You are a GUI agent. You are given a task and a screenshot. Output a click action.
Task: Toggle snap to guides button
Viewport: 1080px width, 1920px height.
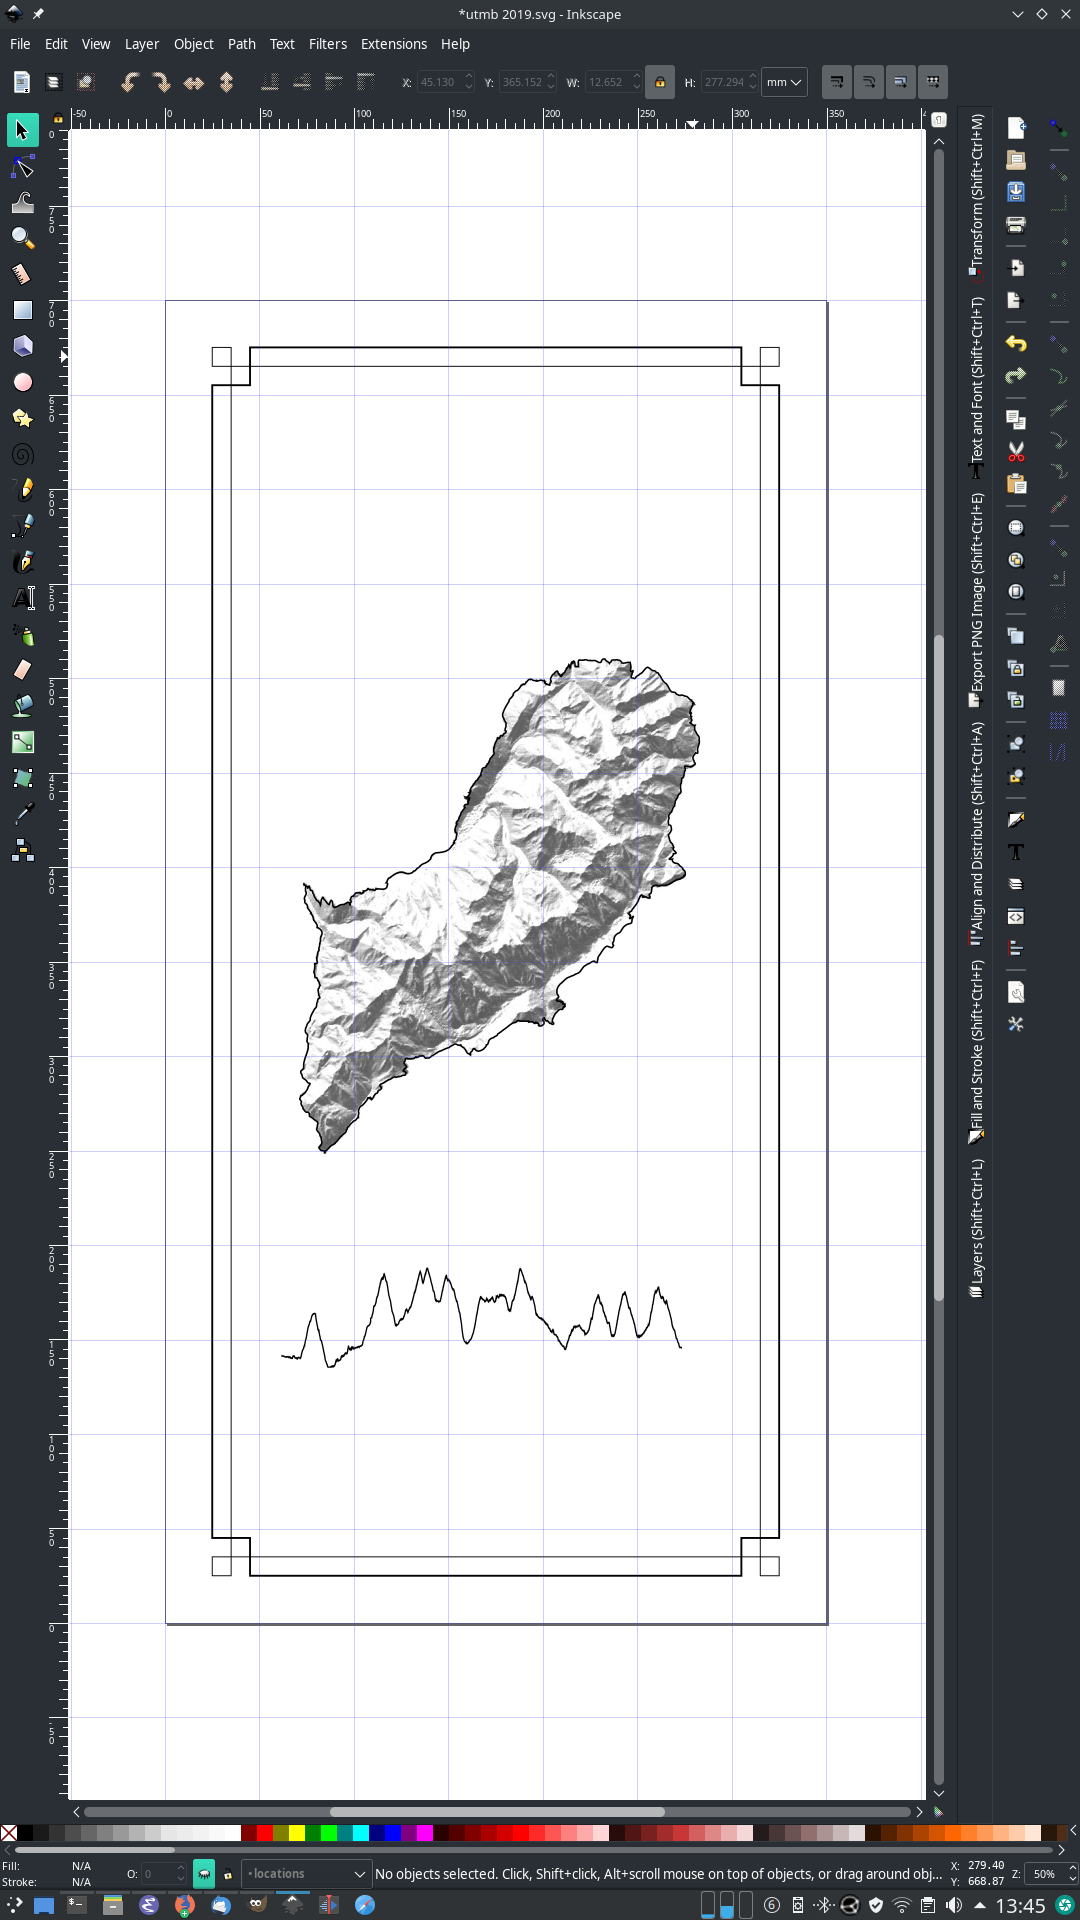[x=1059, y=752]
